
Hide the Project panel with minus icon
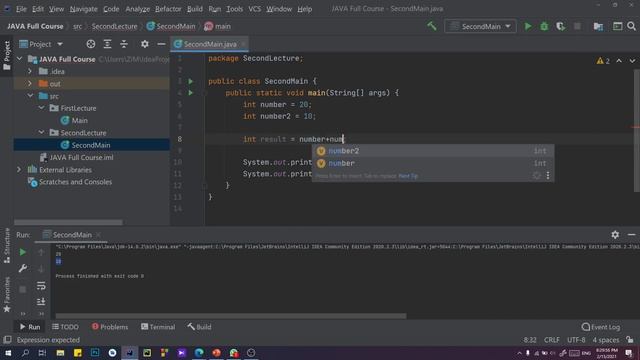click(x=161, y=44)
